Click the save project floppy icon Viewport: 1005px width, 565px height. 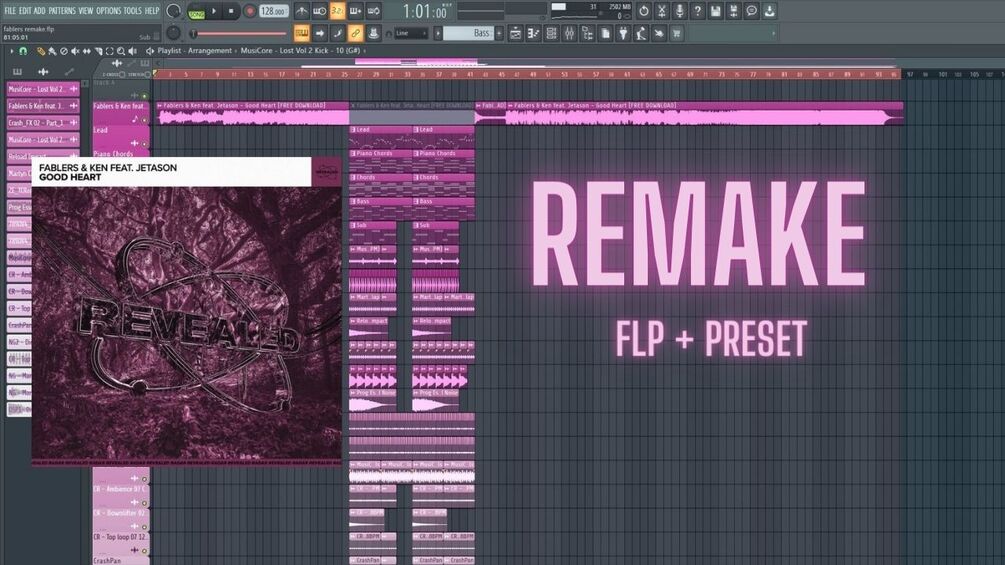coord(715,11)
